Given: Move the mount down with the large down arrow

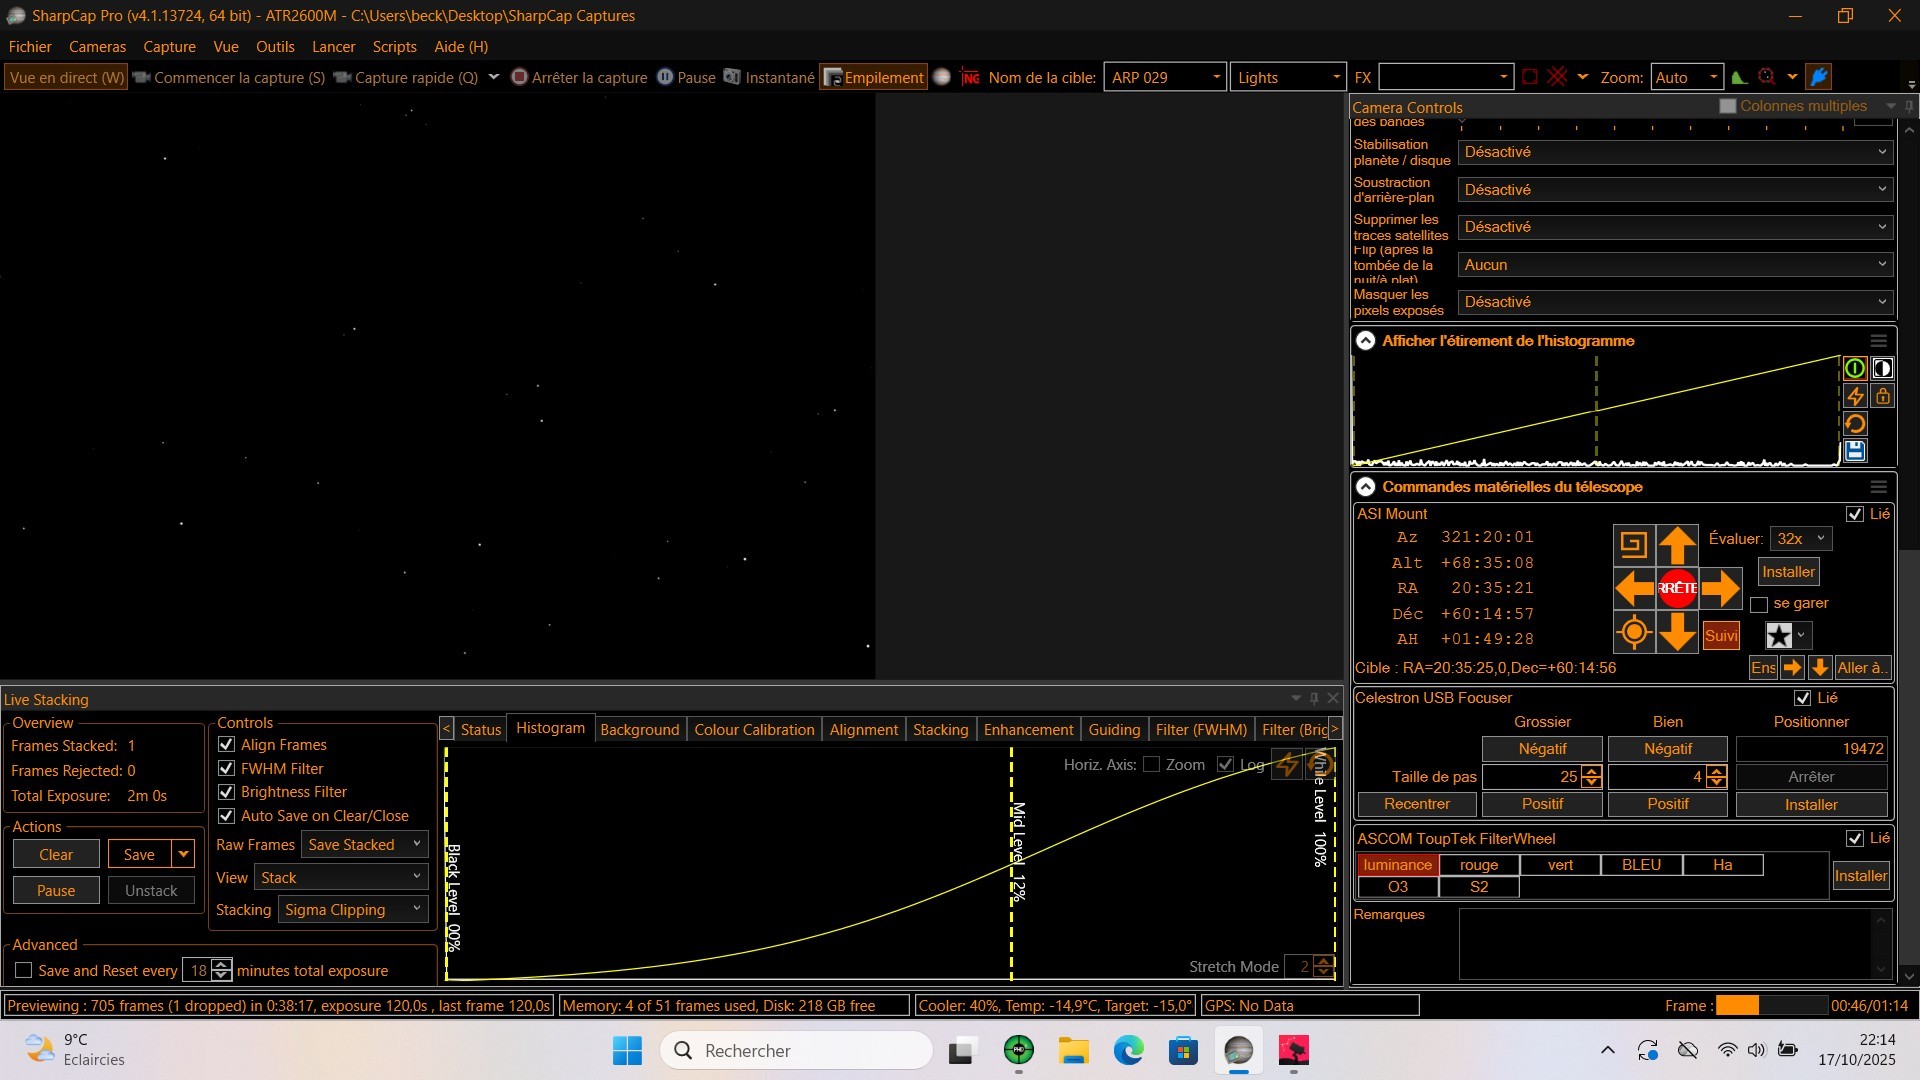Looking at the screenshot, I should point(1677,632).
